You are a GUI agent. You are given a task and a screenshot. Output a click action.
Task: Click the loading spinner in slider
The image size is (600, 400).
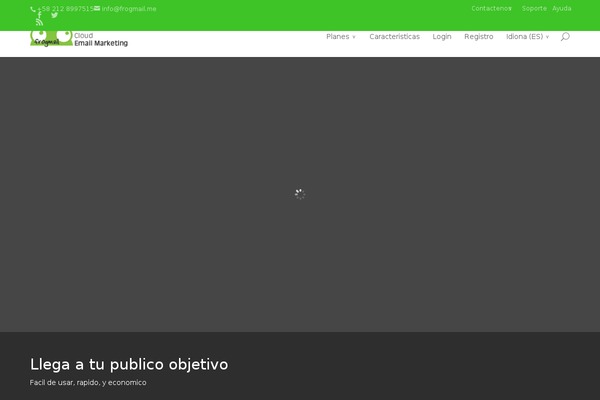pos(300,194)
